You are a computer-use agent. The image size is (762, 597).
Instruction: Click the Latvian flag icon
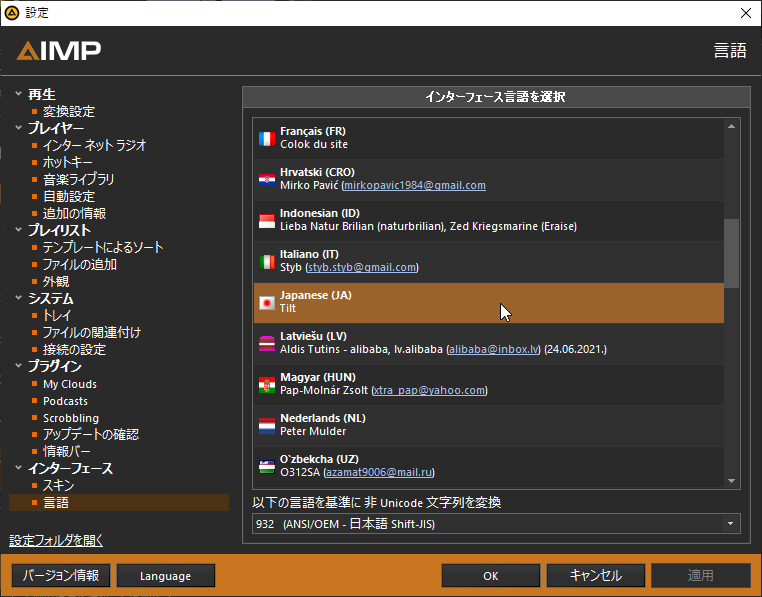pos(267,344)
